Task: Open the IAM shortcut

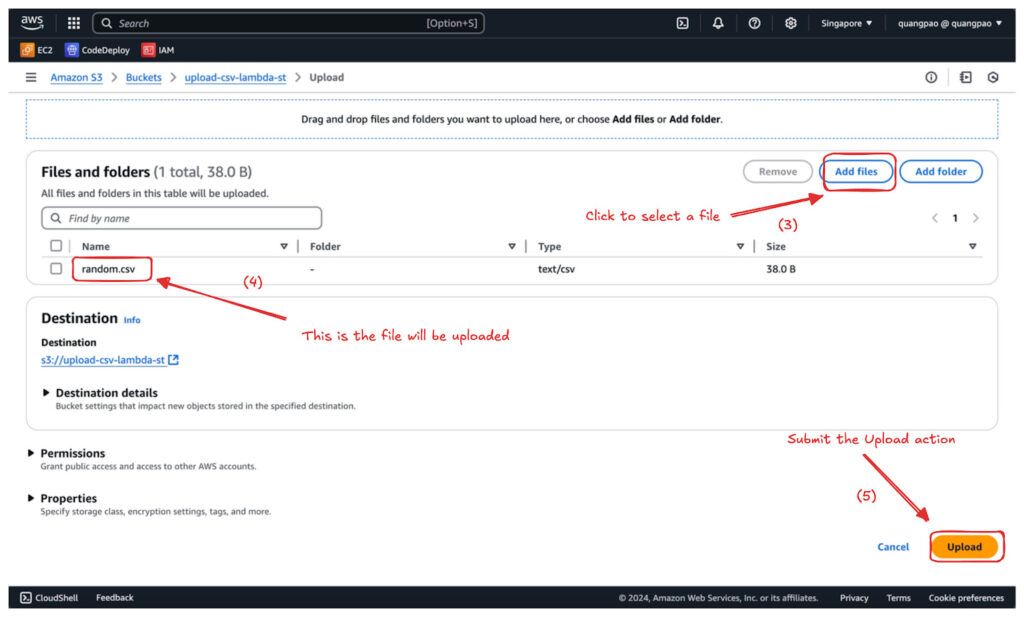Action: (158, 50)
